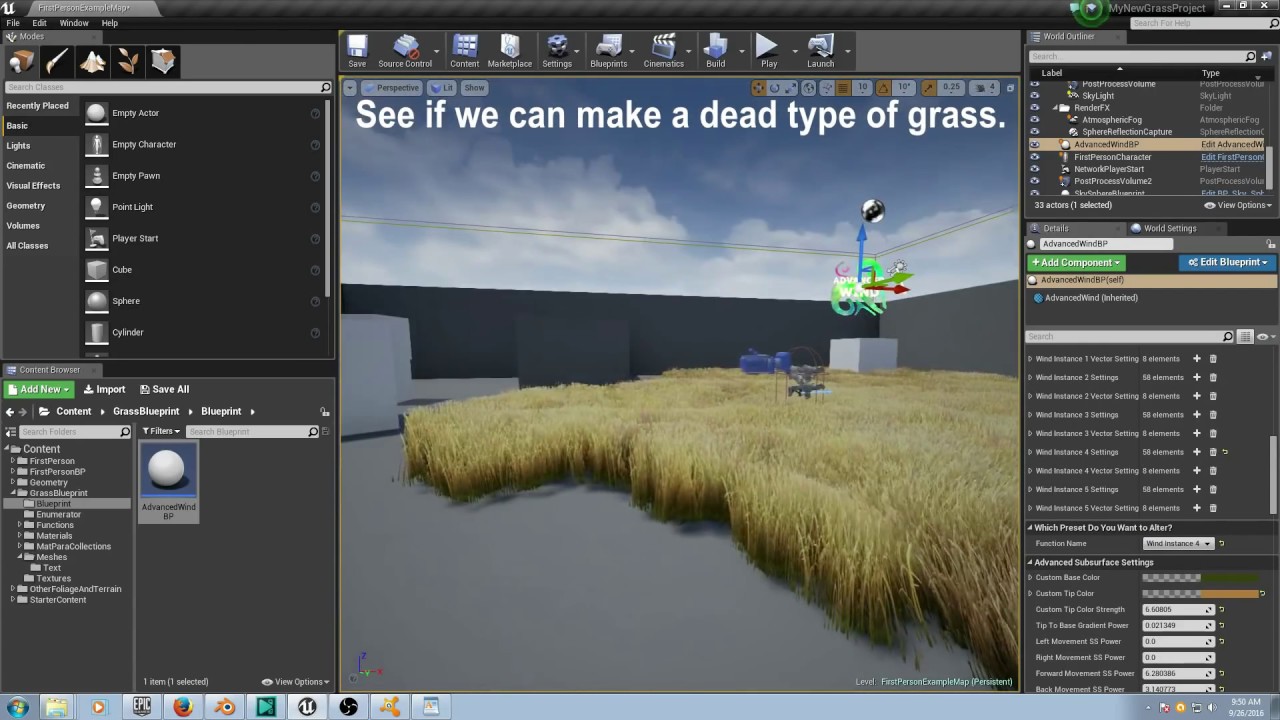
Task: Open the Marketplace toolbar icon
Action: (510, 51)
